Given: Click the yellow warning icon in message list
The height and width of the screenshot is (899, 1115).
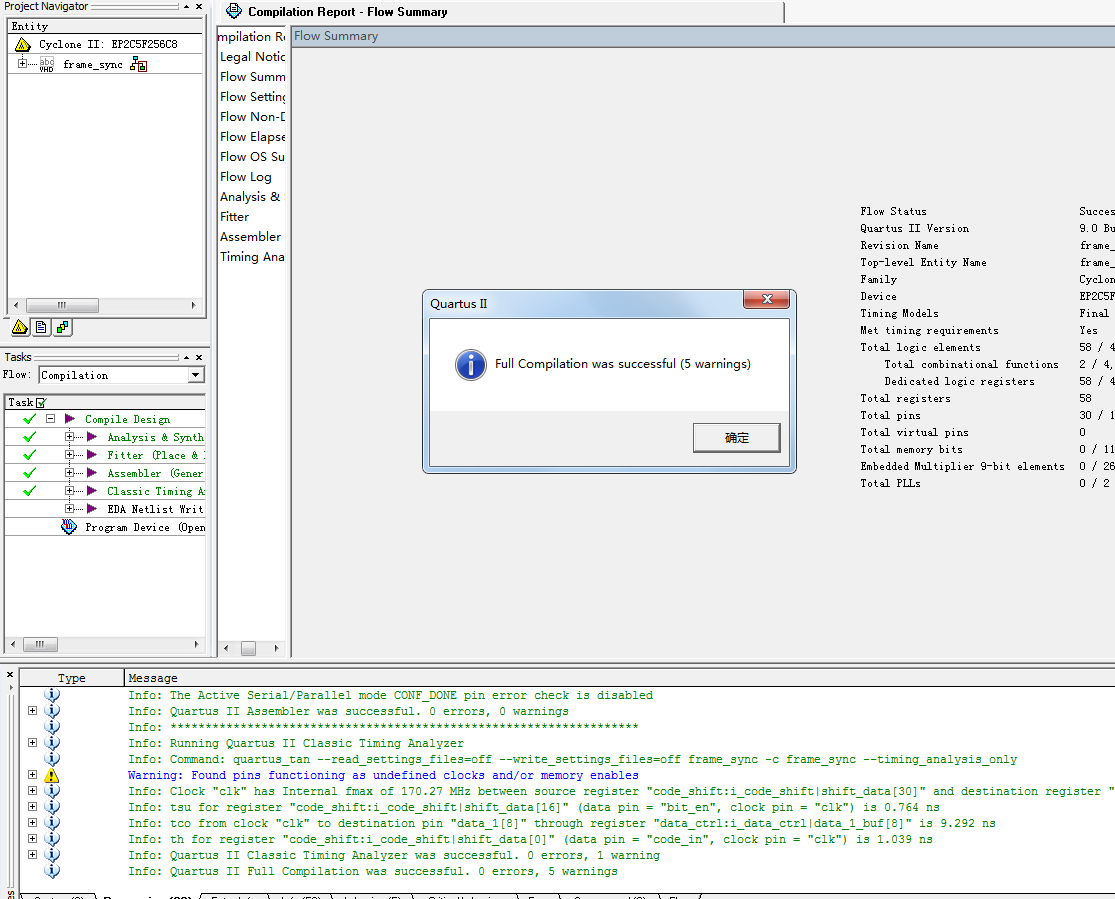Looking at the screenshot, I should [52, 775].
